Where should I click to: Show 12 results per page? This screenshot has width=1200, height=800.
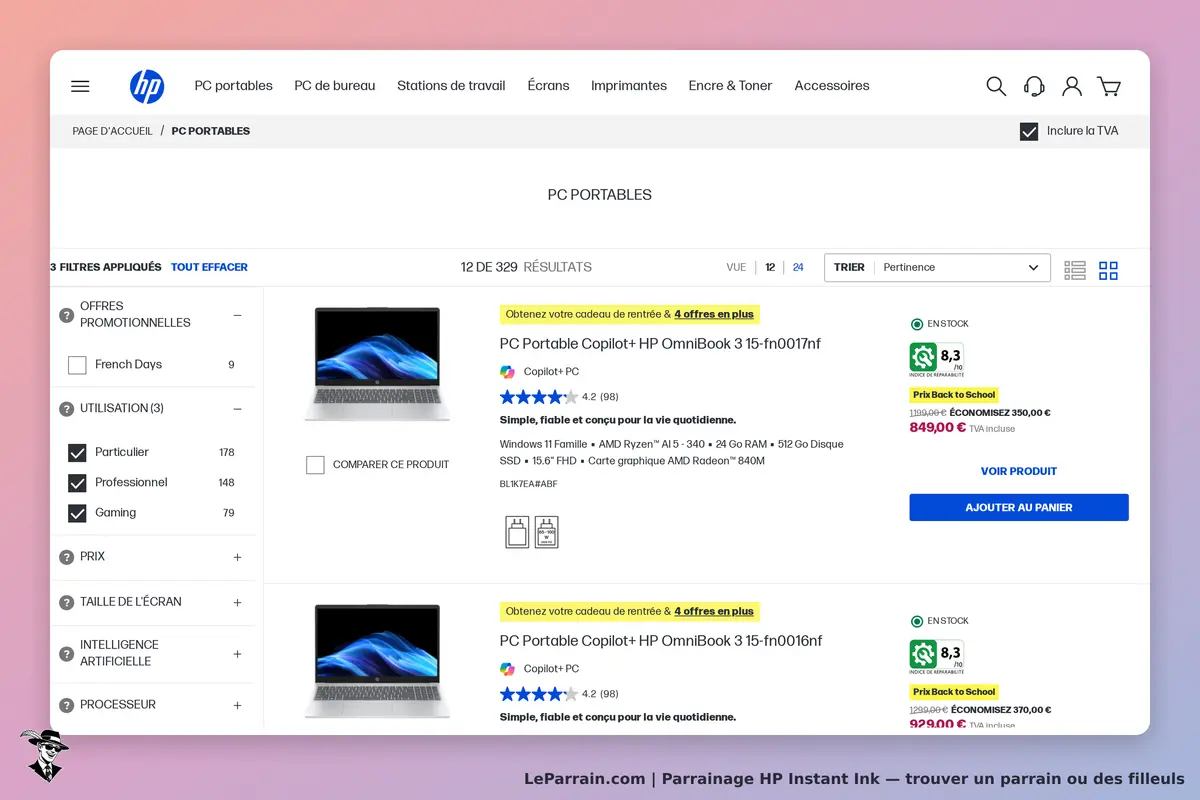coord(770,268)
